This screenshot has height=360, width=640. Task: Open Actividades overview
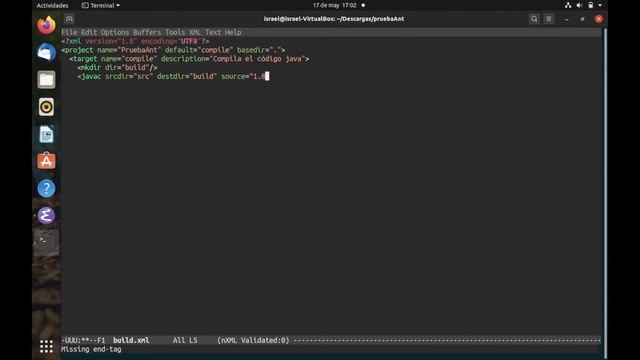click(52, 5)
